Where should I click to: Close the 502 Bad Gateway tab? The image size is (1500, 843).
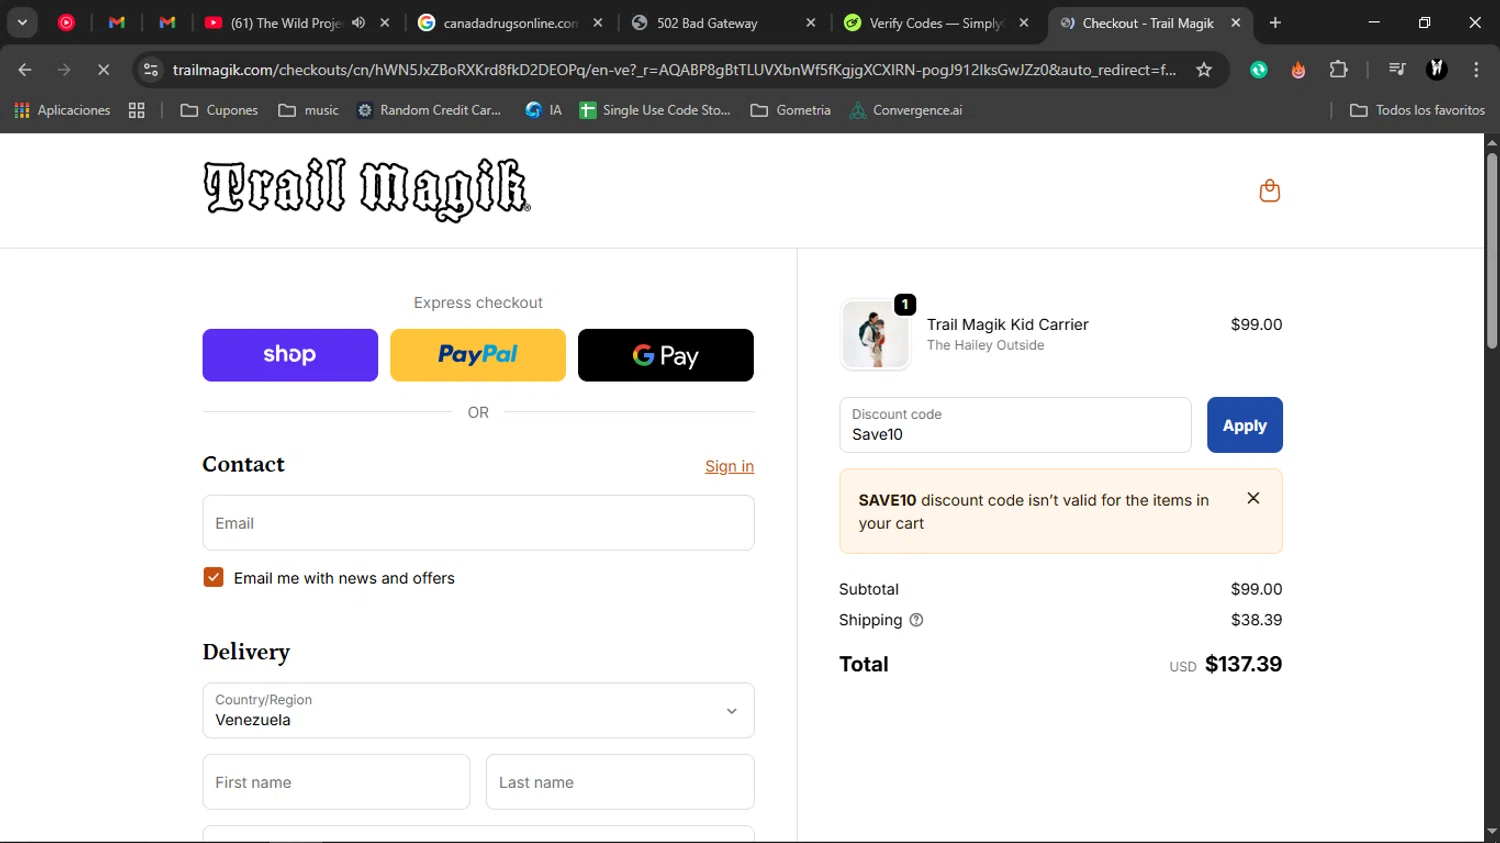pyautogui.click(x=811, y=22)
